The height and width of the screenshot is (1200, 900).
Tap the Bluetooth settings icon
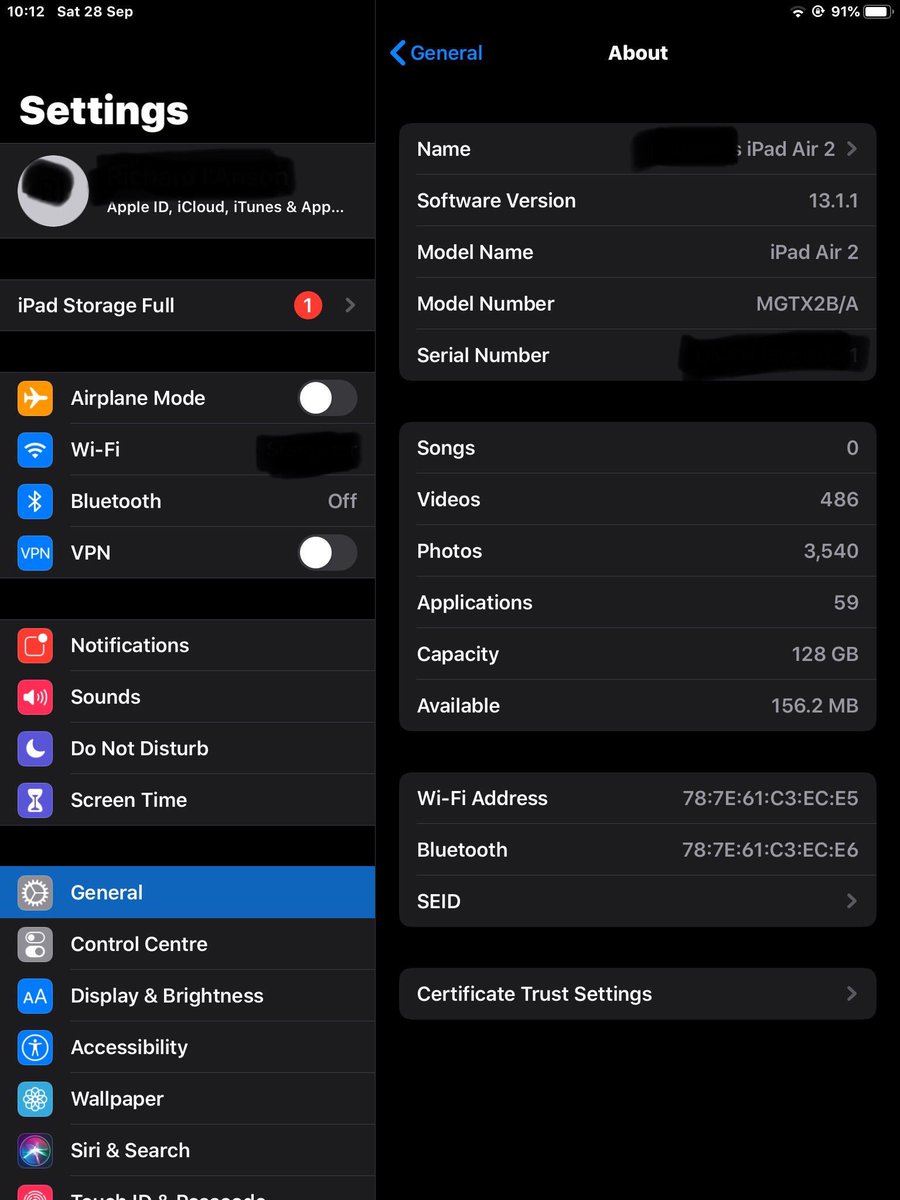click(x=35, y=501)
